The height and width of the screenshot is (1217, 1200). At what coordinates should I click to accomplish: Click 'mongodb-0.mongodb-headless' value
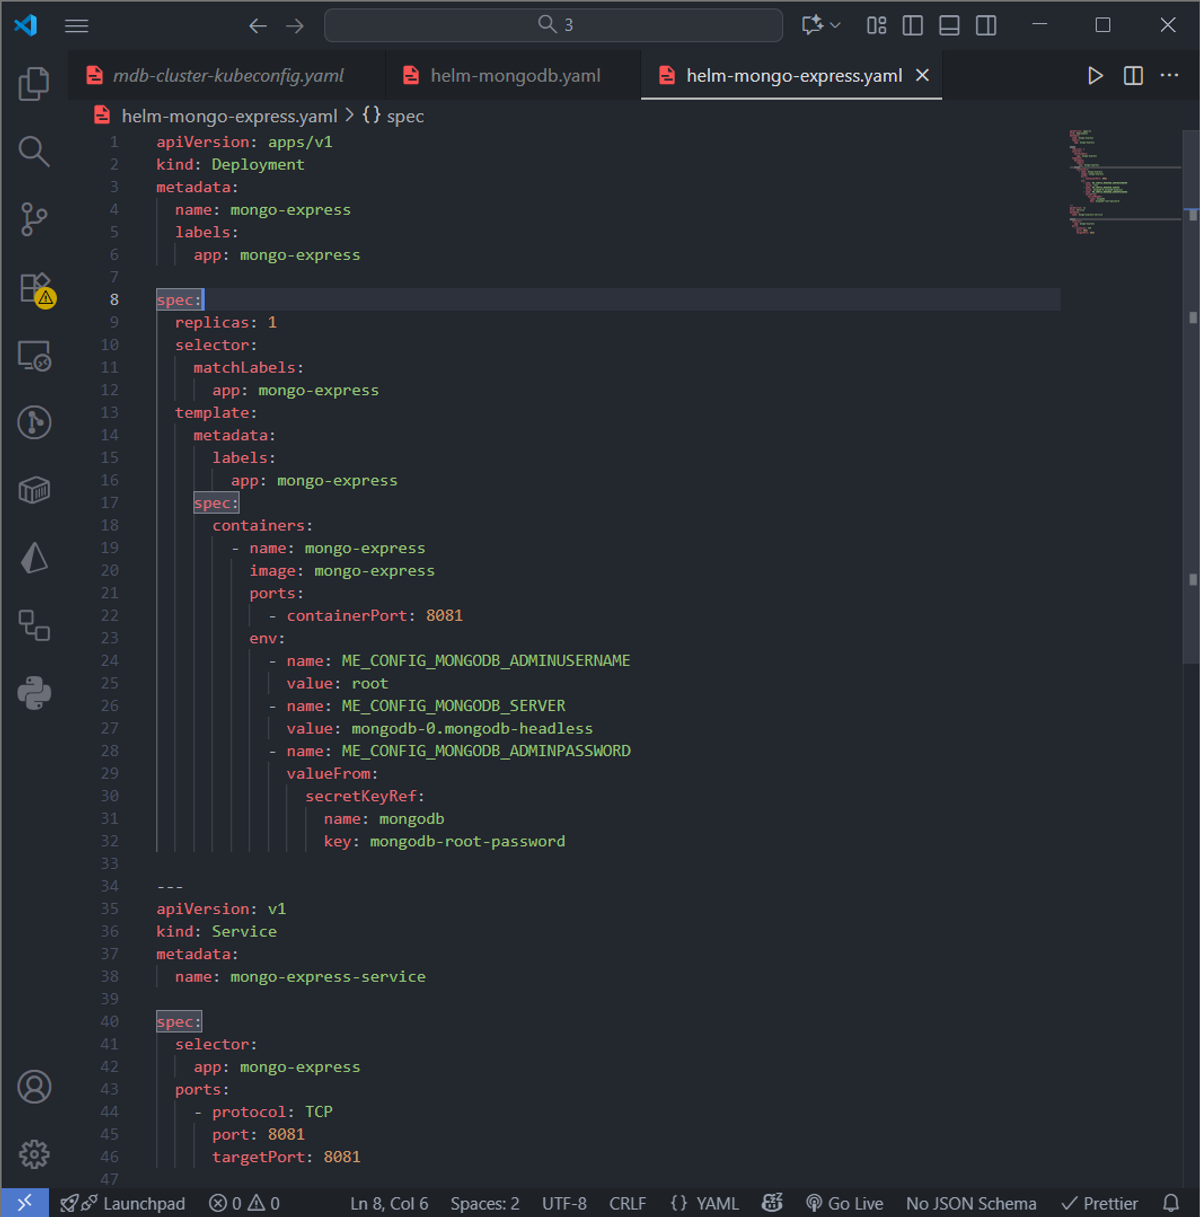point(472,729)
